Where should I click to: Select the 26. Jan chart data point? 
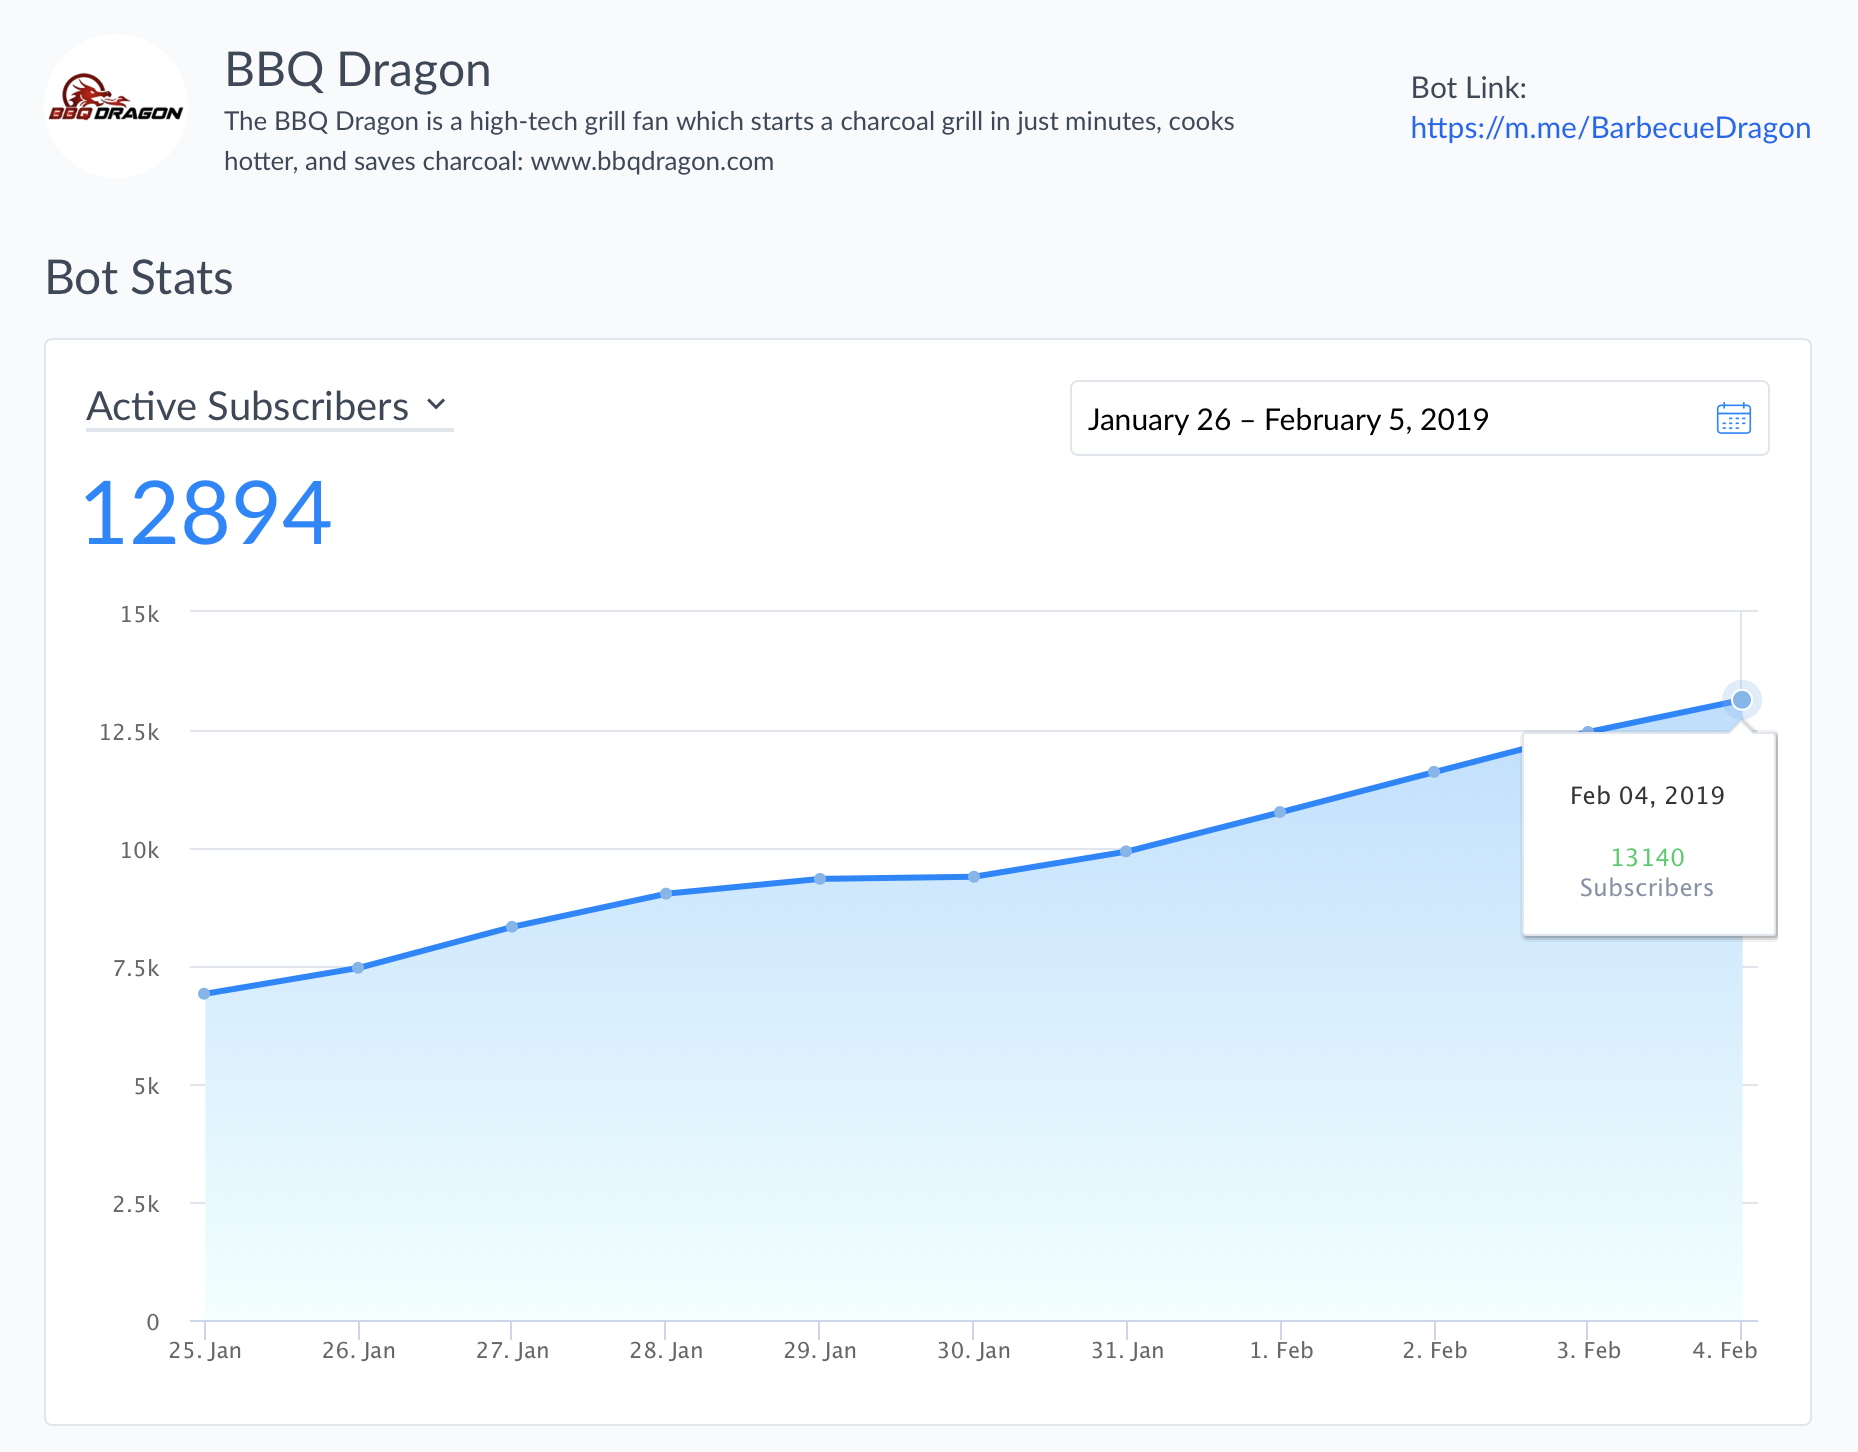tap(358, 967)
